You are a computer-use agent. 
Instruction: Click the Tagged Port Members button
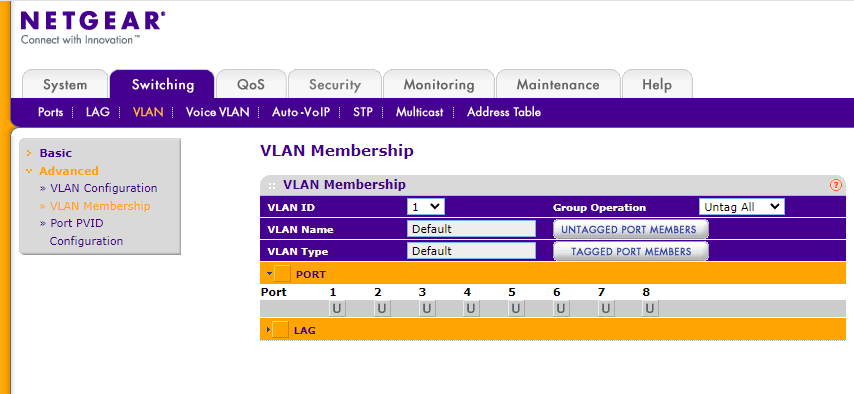631,251
